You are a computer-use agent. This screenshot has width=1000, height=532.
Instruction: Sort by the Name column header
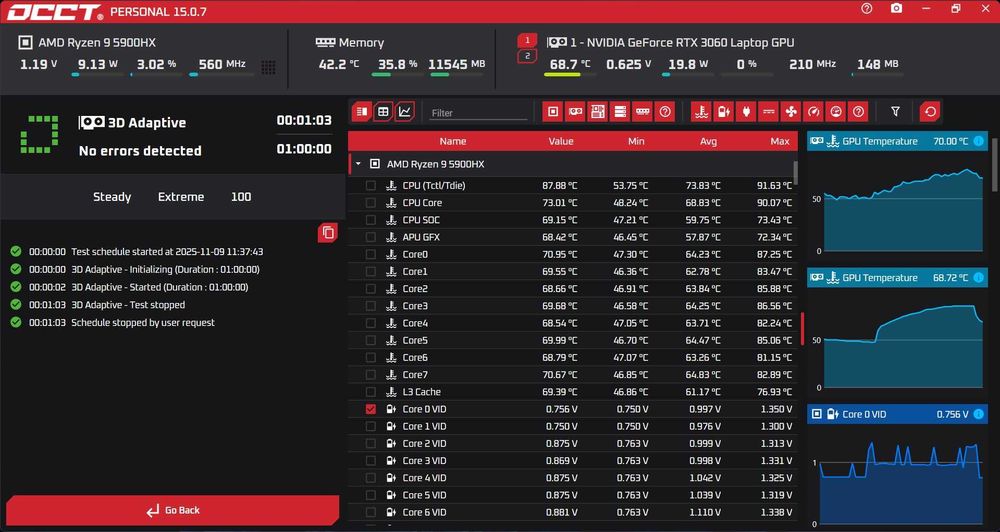point(453,142)
